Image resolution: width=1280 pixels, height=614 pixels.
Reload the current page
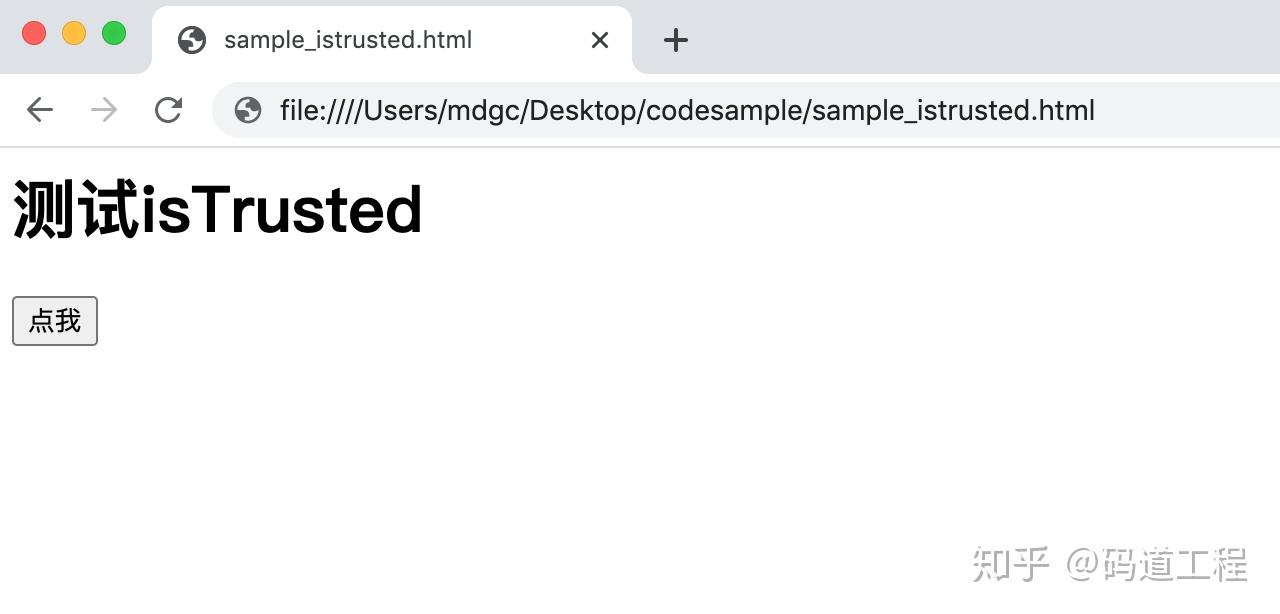coord(168,110)
